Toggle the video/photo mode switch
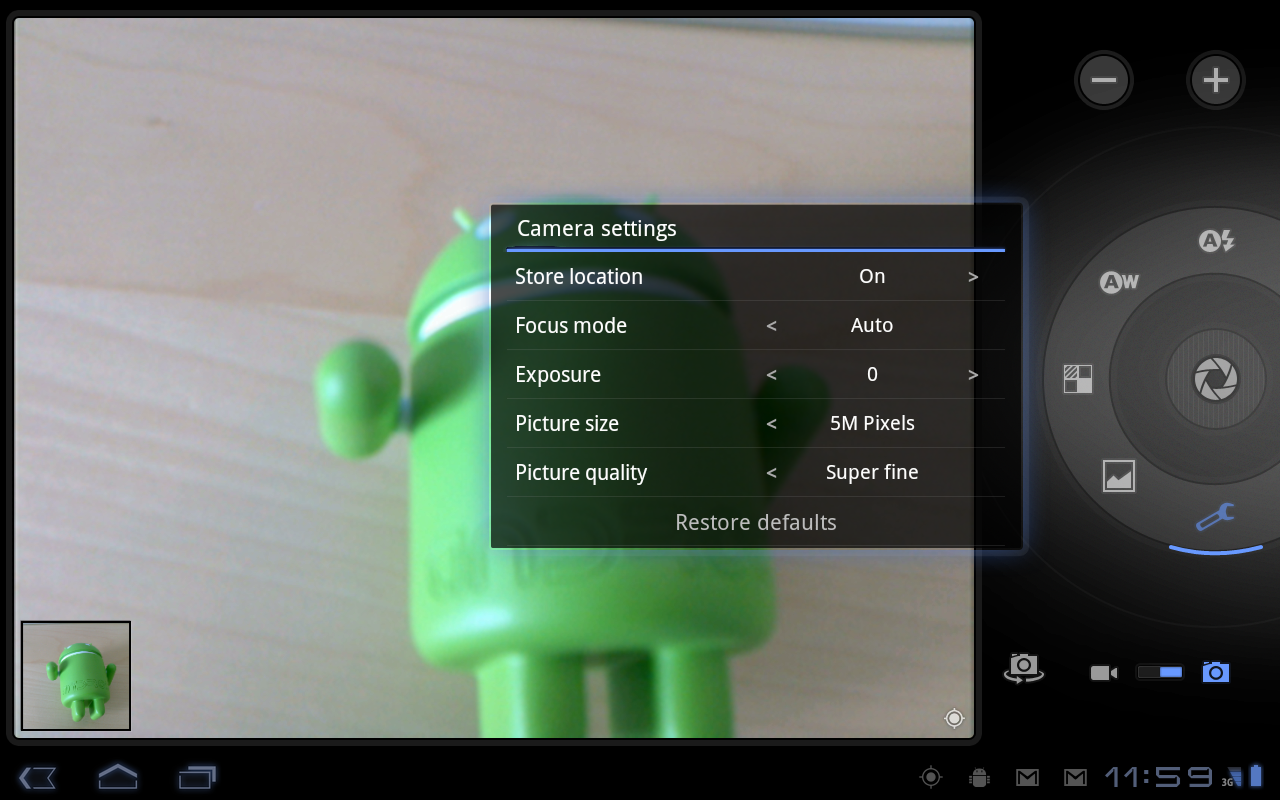Screen dimensions: 1280x800 coord(1160,673)
